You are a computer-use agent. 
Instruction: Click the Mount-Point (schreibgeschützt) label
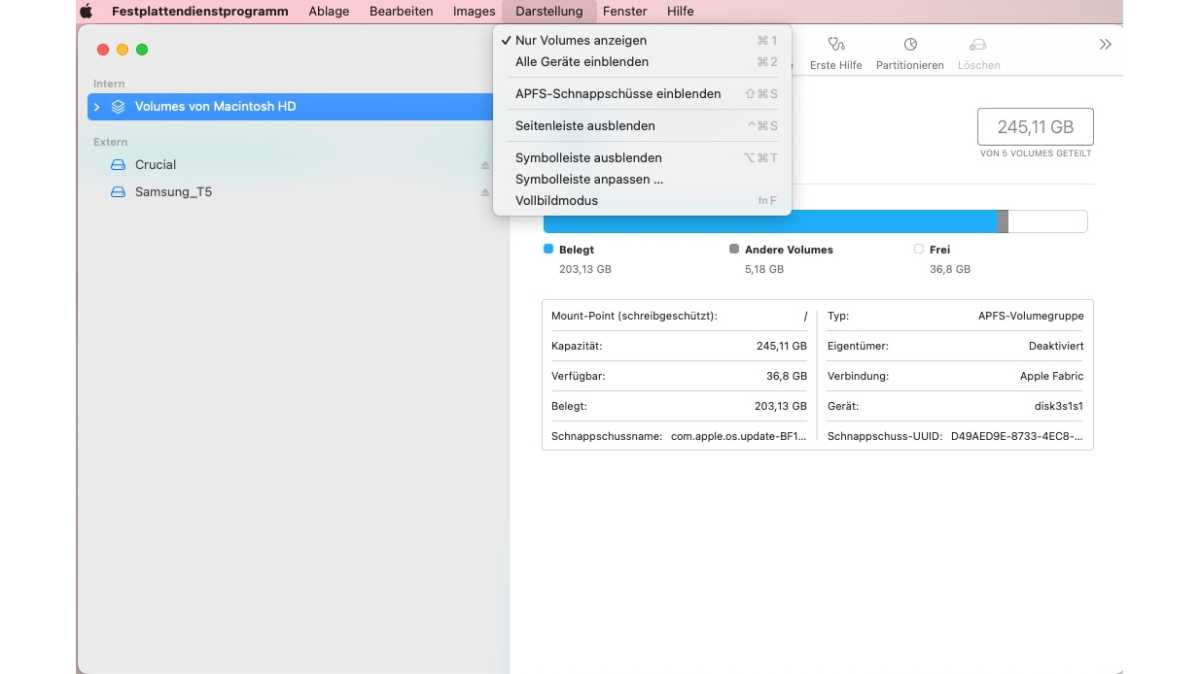[x=634, y=316]
